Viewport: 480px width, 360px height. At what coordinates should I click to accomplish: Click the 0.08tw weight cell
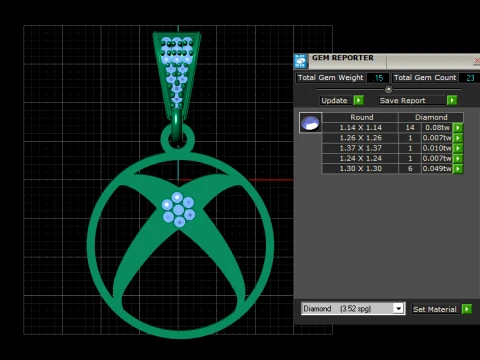pos(437,128)
